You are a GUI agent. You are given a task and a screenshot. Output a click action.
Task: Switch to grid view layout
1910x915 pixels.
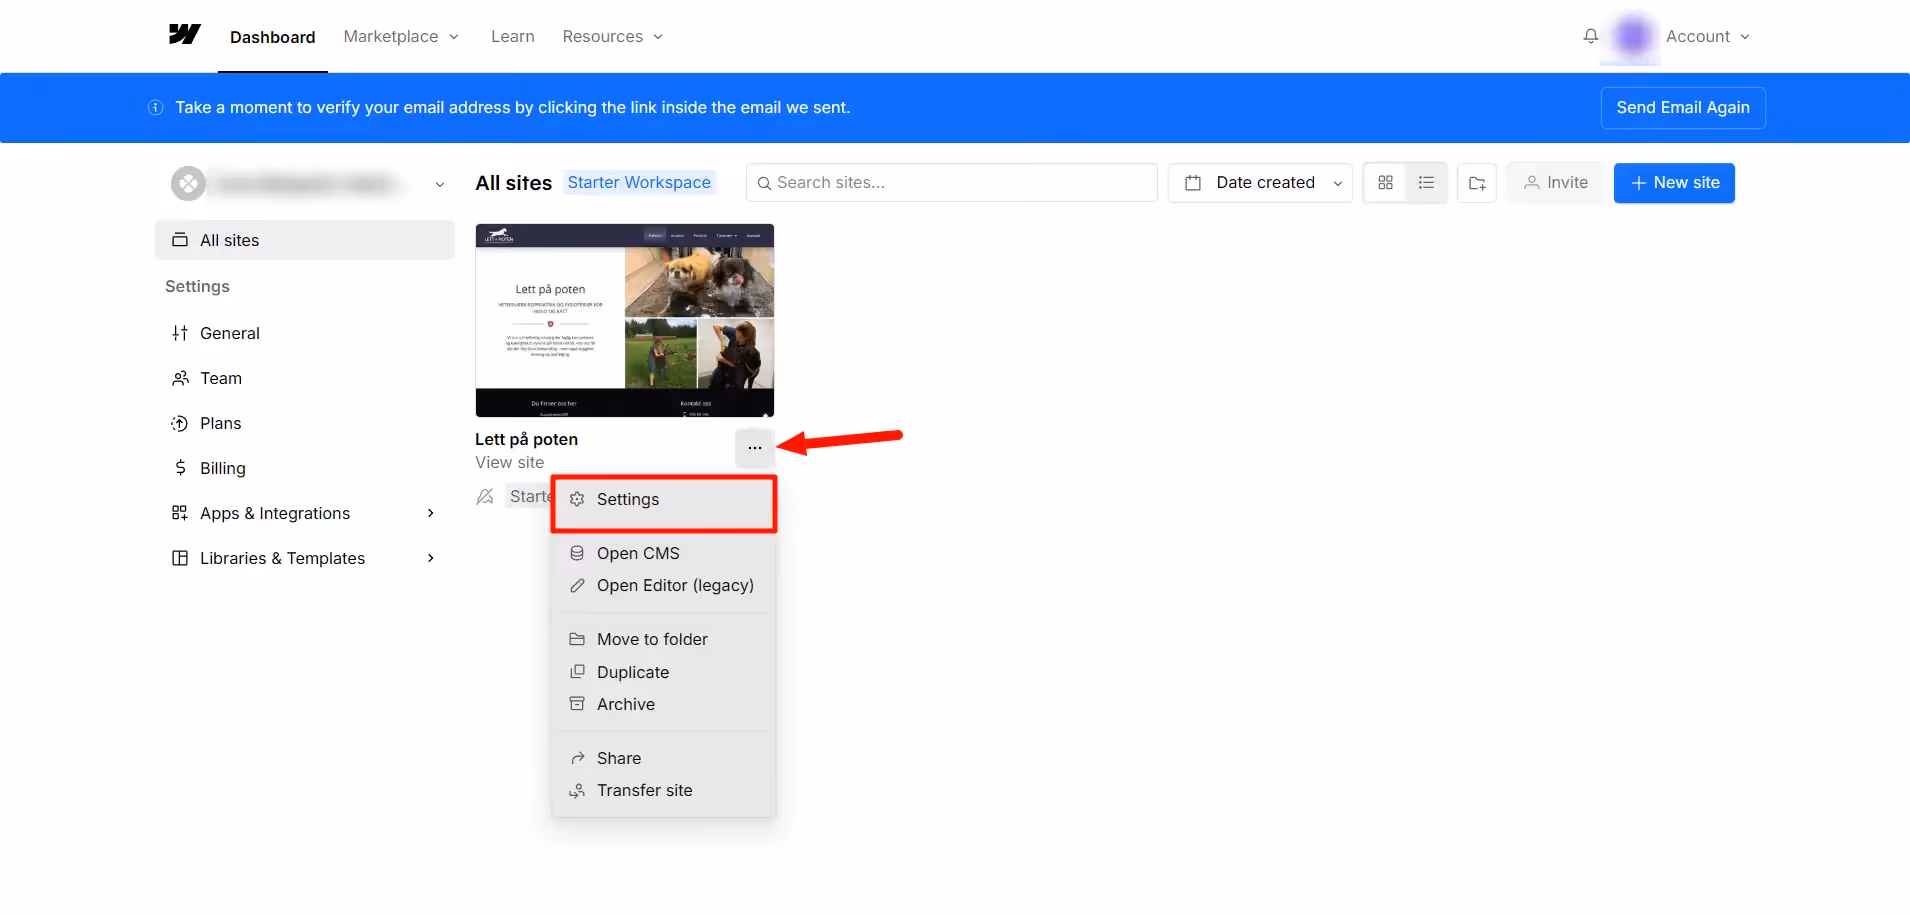[x=1385, y=183]
